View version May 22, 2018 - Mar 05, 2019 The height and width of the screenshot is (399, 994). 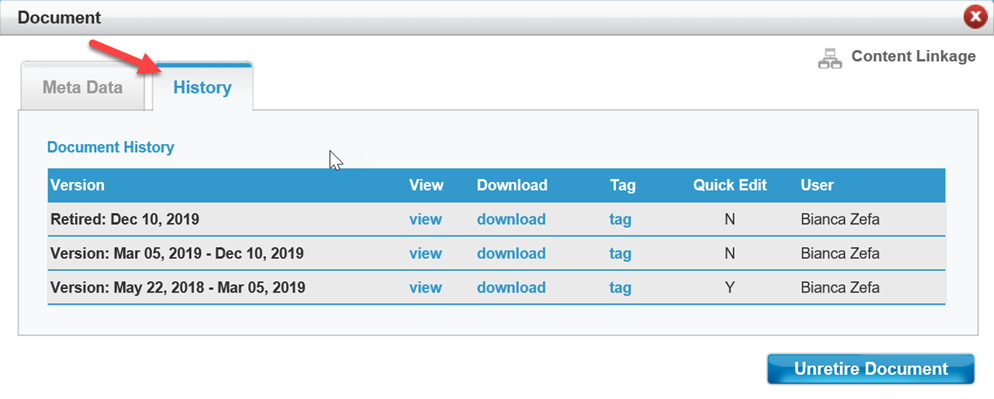[425, 288]
